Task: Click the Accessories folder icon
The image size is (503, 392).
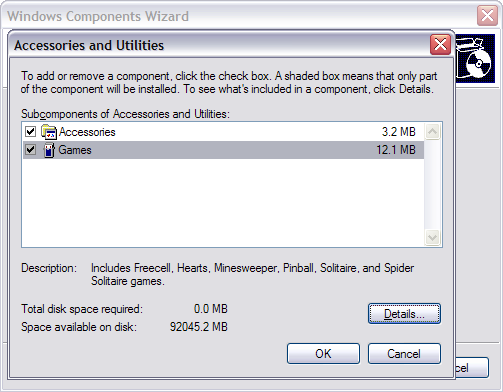Action: coord(49,132)
